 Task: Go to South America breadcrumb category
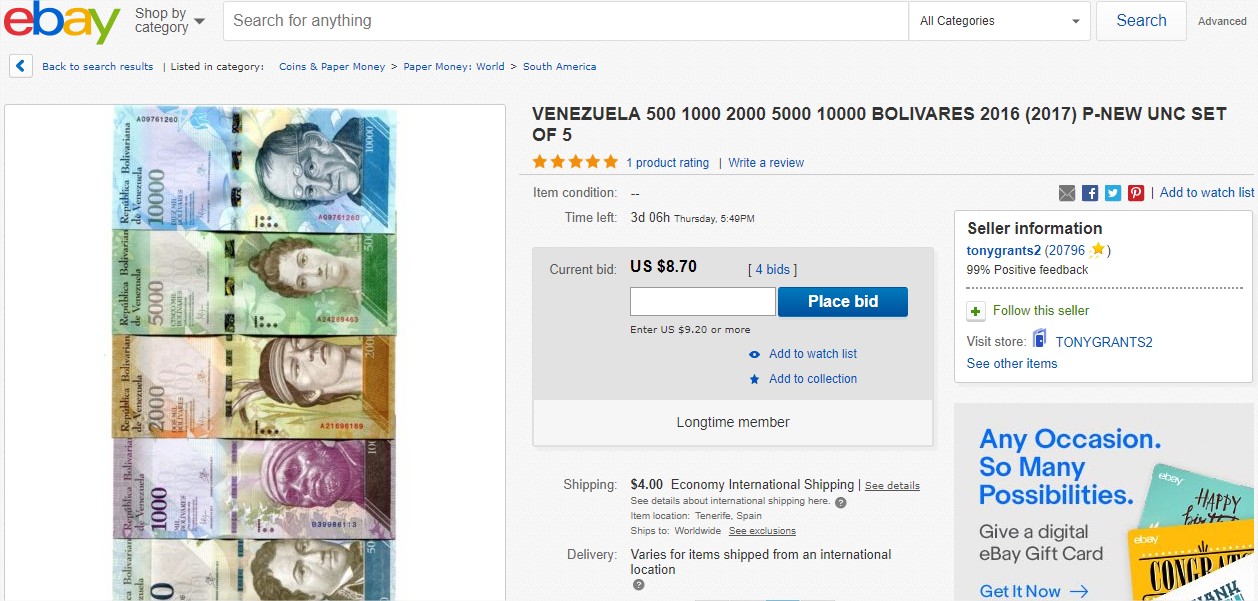pyautogui.click(x=559, y=67)
